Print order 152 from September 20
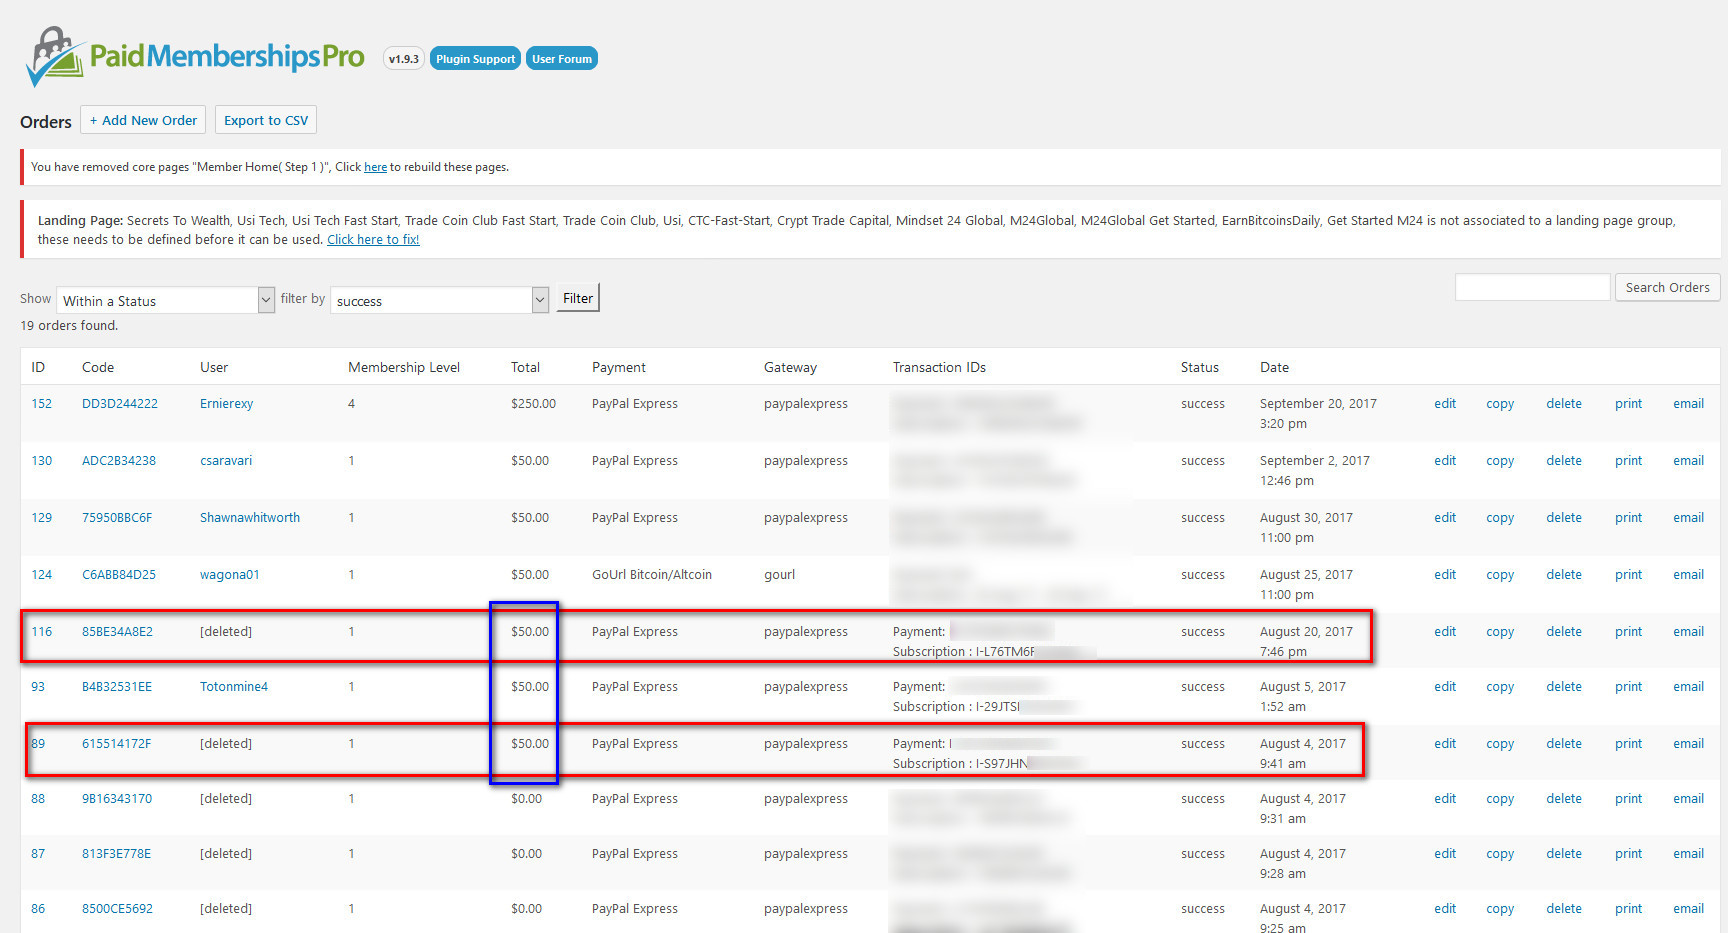The height and width of the screenshot is (933, 1728). [x=1628, y=404]
